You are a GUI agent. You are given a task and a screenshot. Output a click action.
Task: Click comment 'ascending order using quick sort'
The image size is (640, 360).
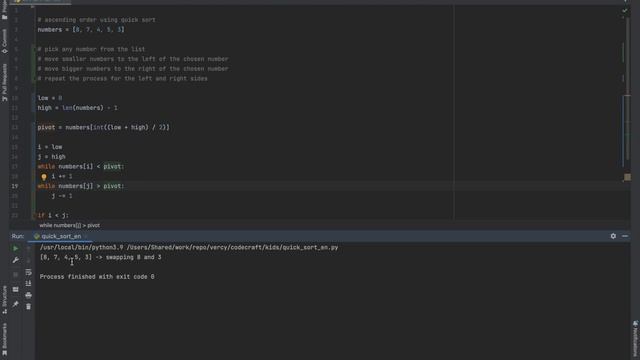click(96, 20)
